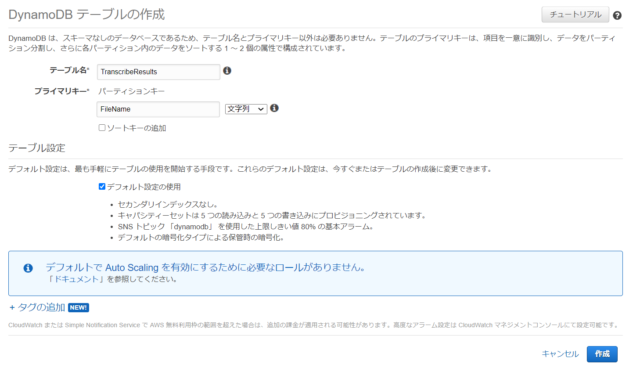Screen dimensions: 640x372
Task: Show info icon next to table name field
Action: [x=227, y=71]
